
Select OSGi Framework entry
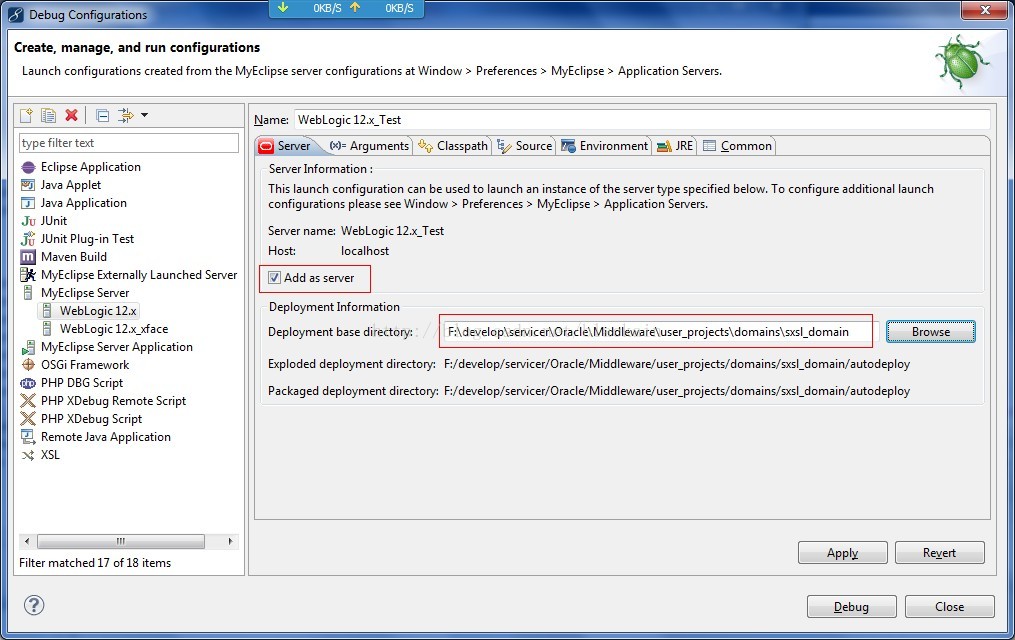click(x=85, y=365)
